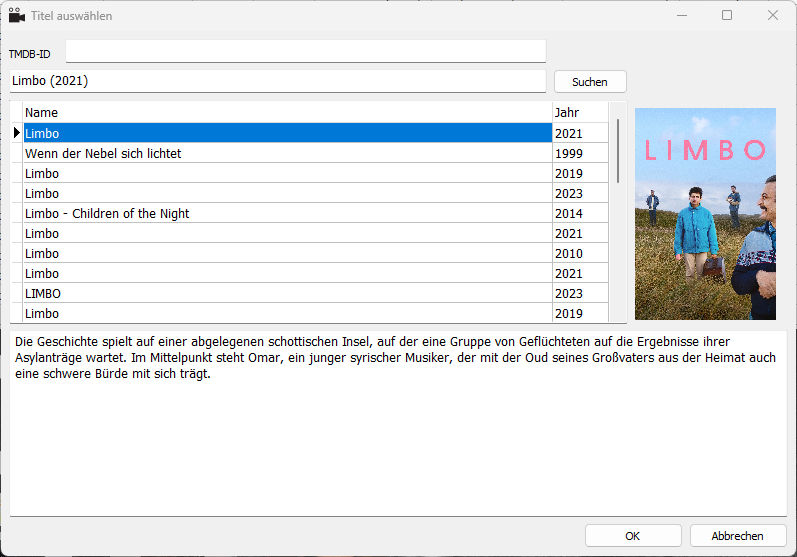Confirm selection with OK button
The image size is (797, 557).
633,536
